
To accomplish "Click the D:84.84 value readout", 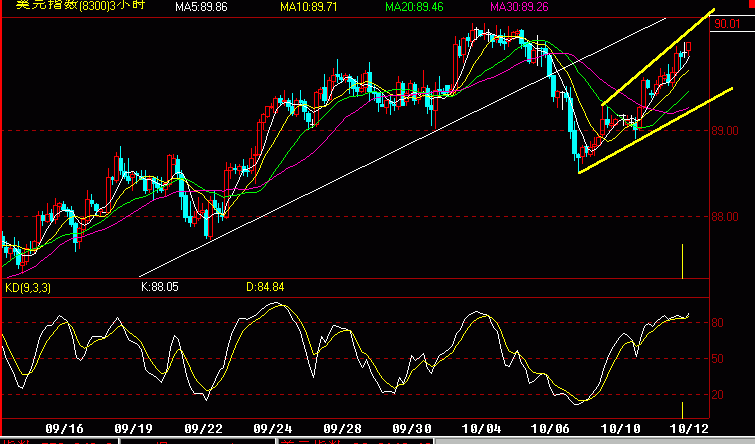I will [265, 287].
